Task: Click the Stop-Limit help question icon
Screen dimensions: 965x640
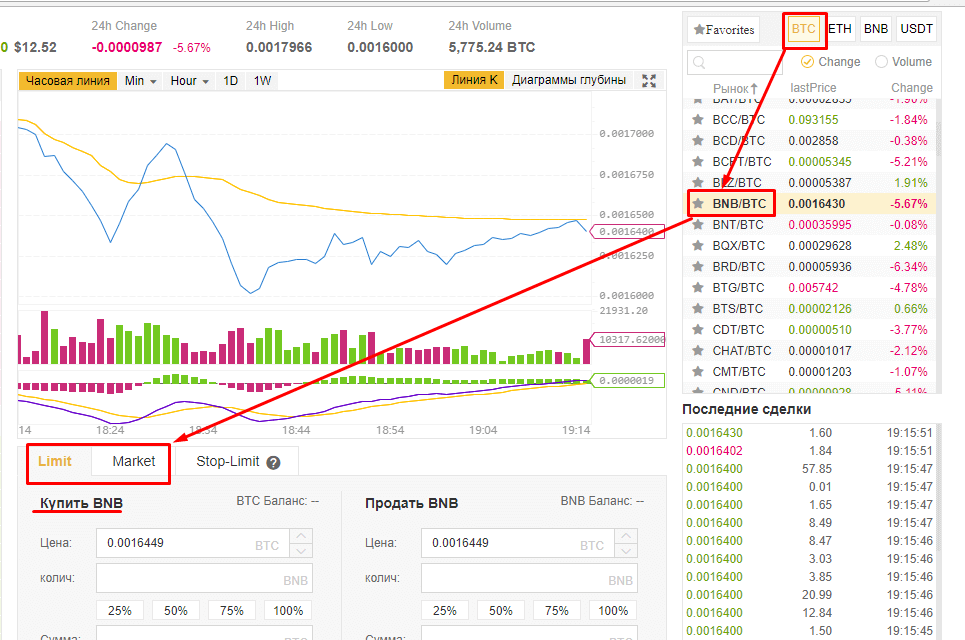Action: [273, 462]
